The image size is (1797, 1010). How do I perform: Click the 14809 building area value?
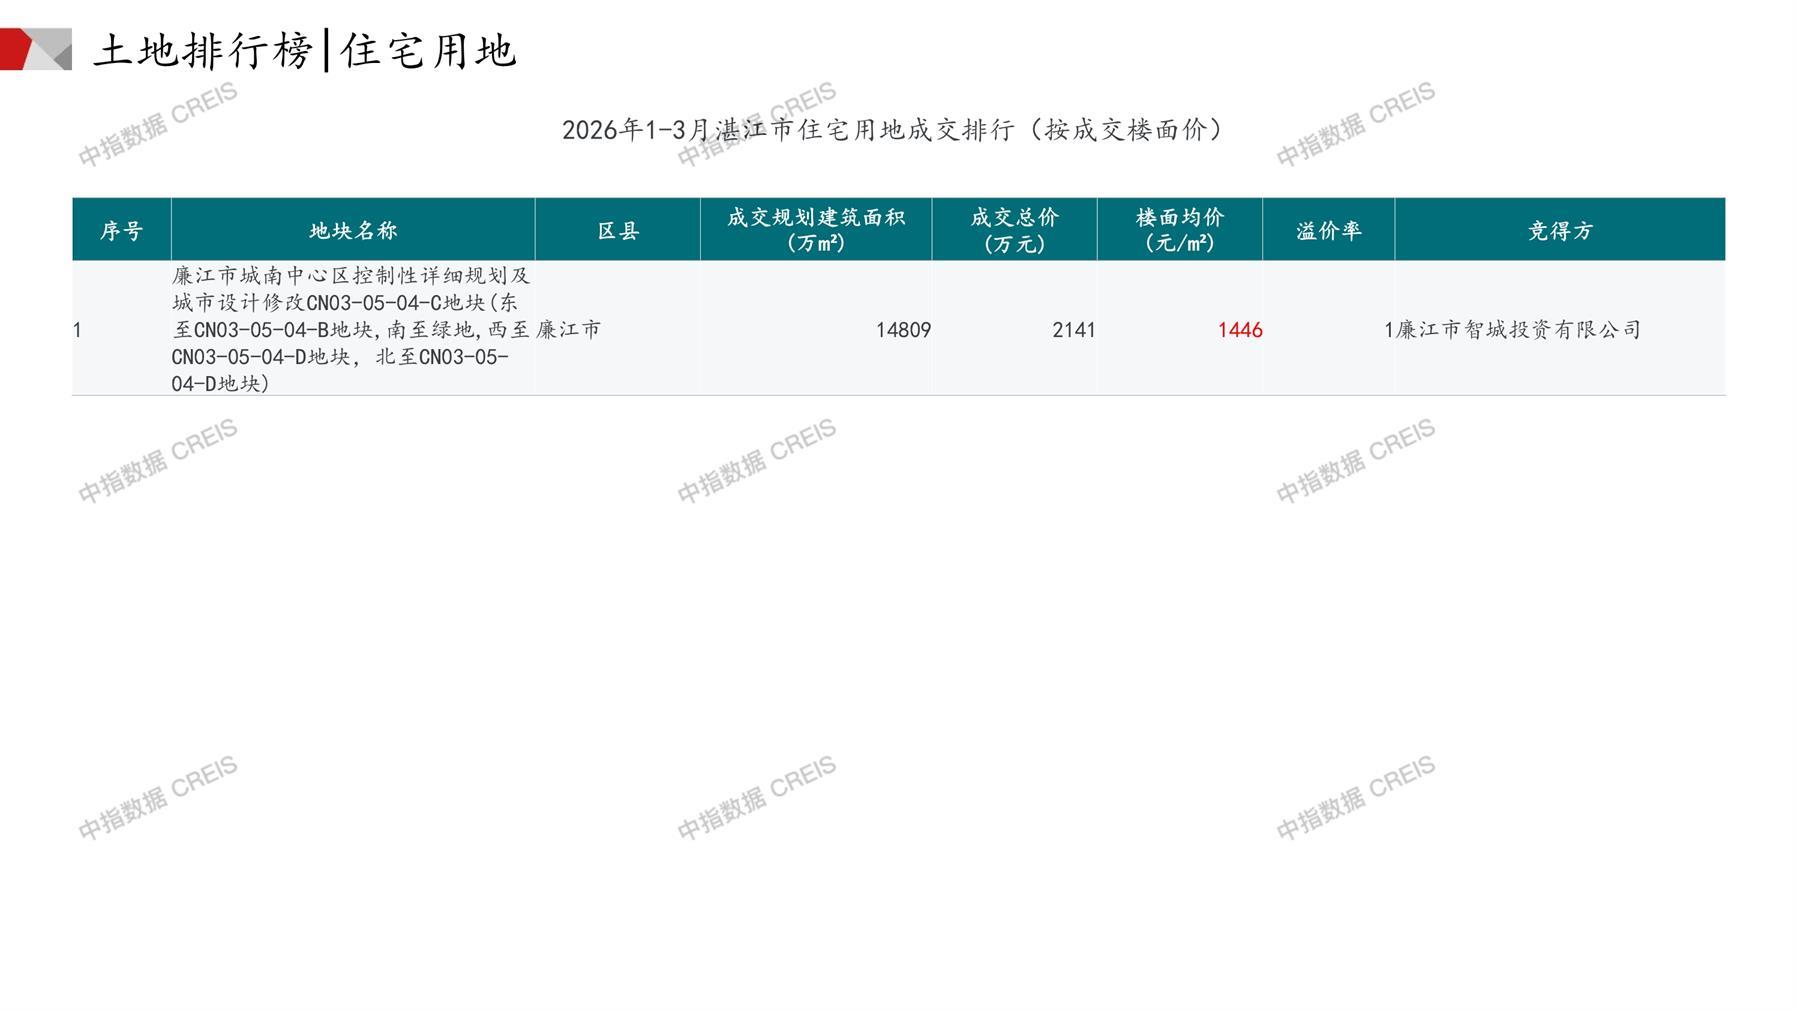[902, 330]
